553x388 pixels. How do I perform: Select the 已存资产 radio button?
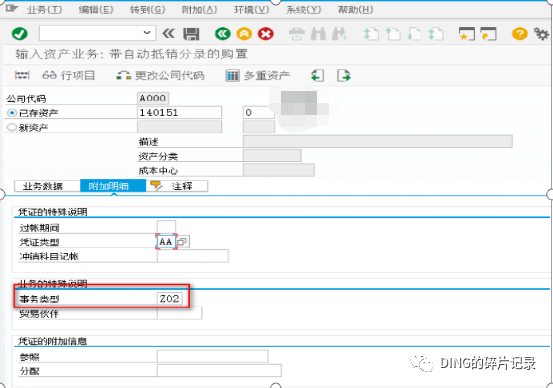point(12,113)
